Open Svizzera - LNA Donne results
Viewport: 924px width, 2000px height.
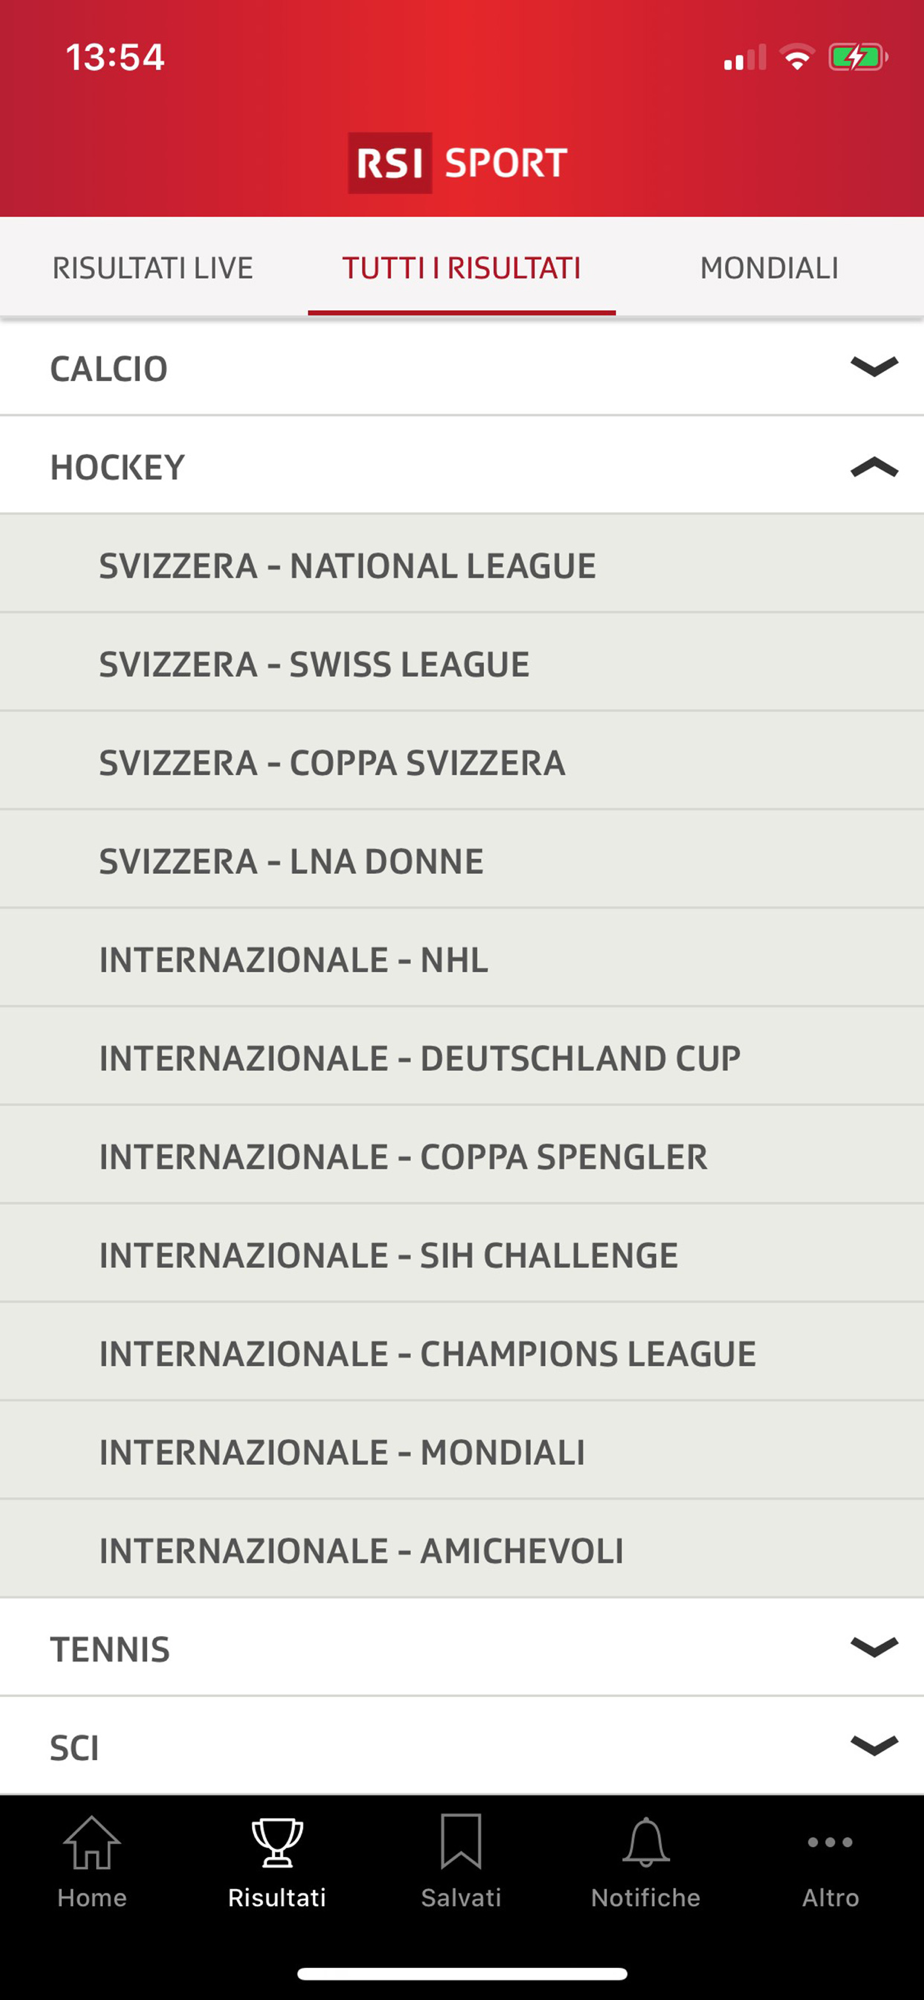coord(462,861)
